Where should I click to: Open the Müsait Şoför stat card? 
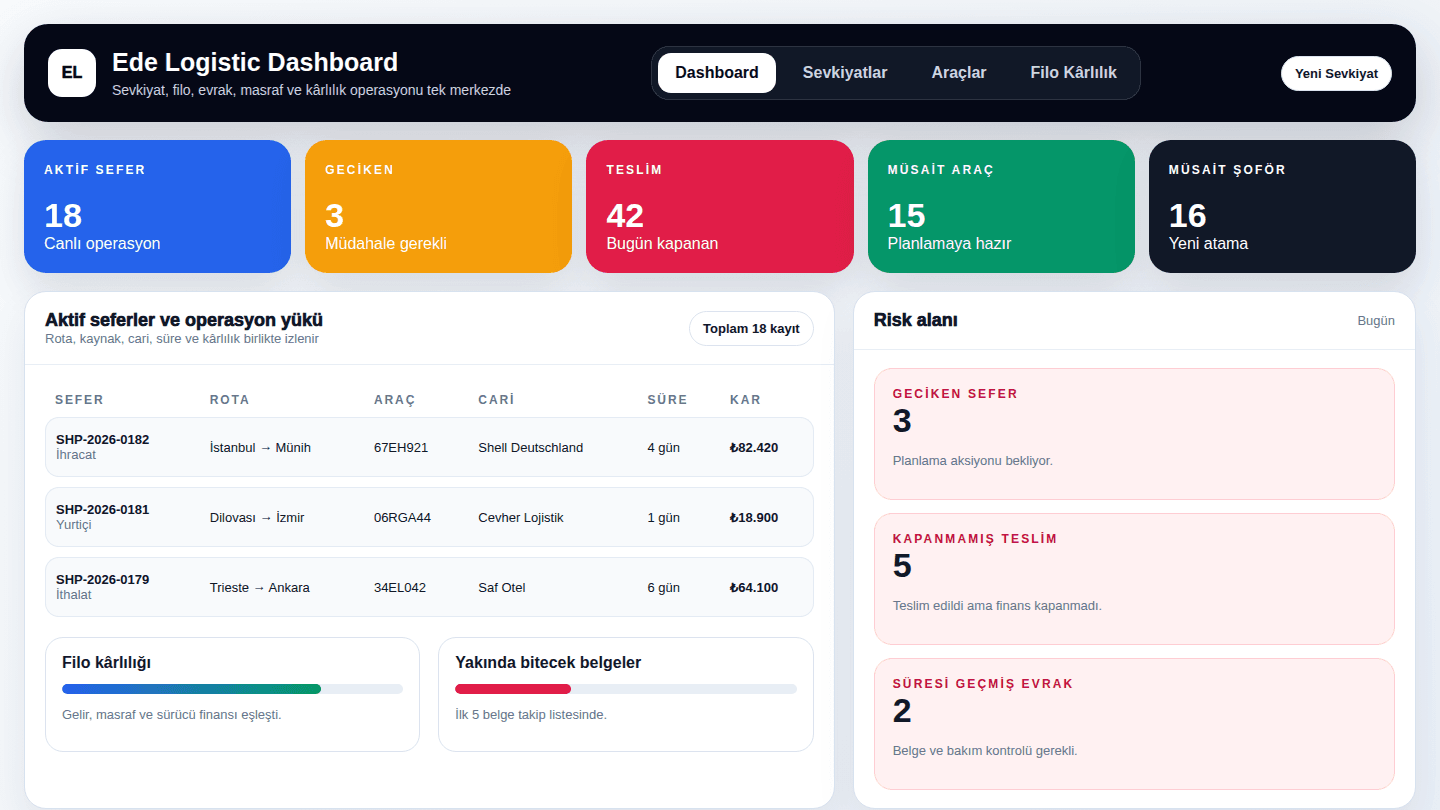pyautogui.click(x=1282, y=206)
